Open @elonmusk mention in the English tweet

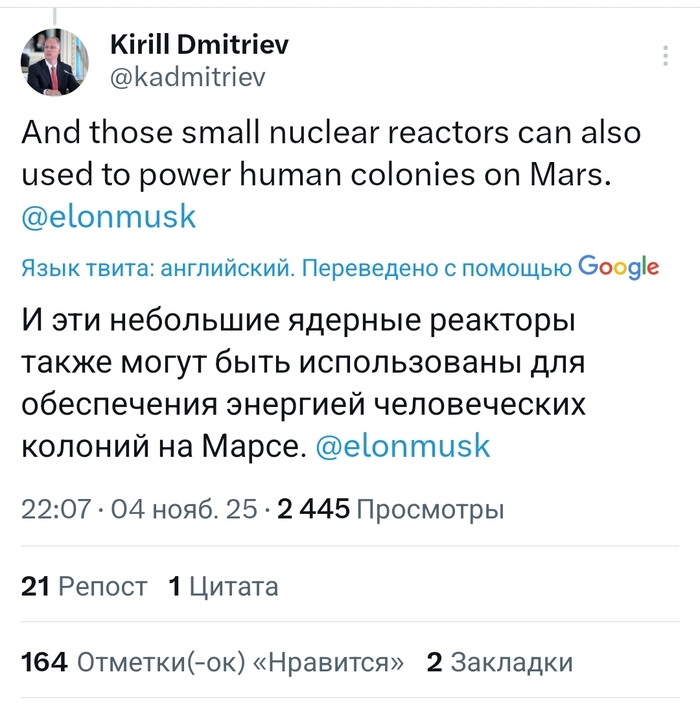click(x=109, y=217)
